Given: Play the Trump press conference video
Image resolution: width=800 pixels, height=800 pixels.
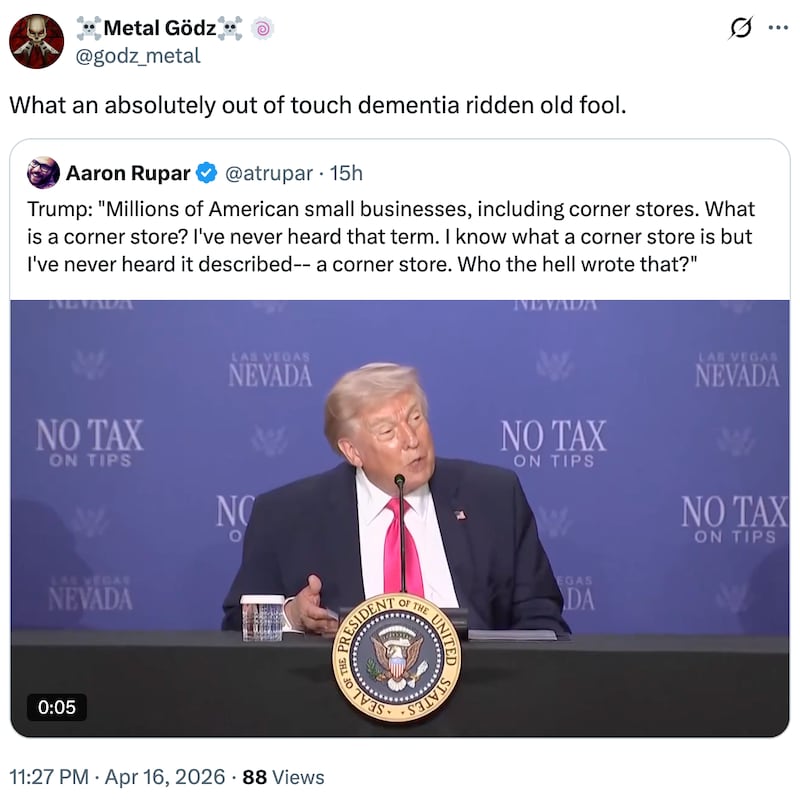Looking at the screenshot, I should coord(400,500).
